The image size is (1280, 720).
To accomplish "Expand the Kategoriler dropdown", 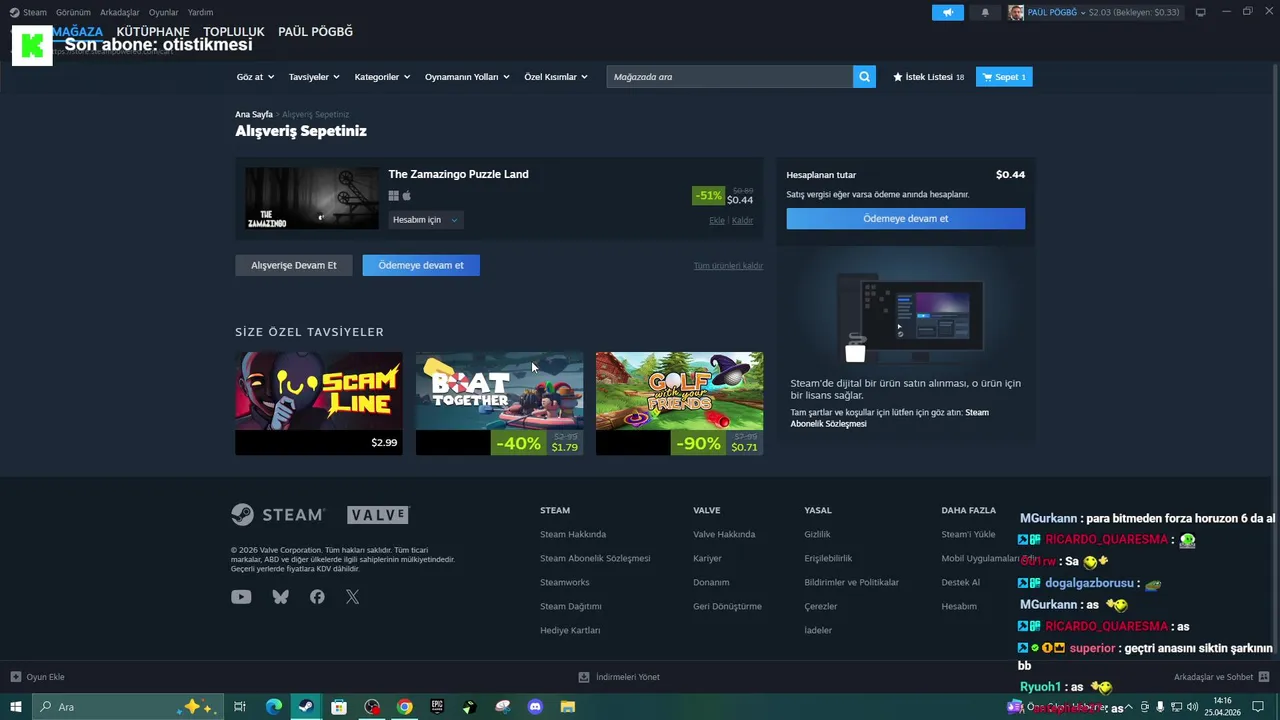I will tap(382, 77).
